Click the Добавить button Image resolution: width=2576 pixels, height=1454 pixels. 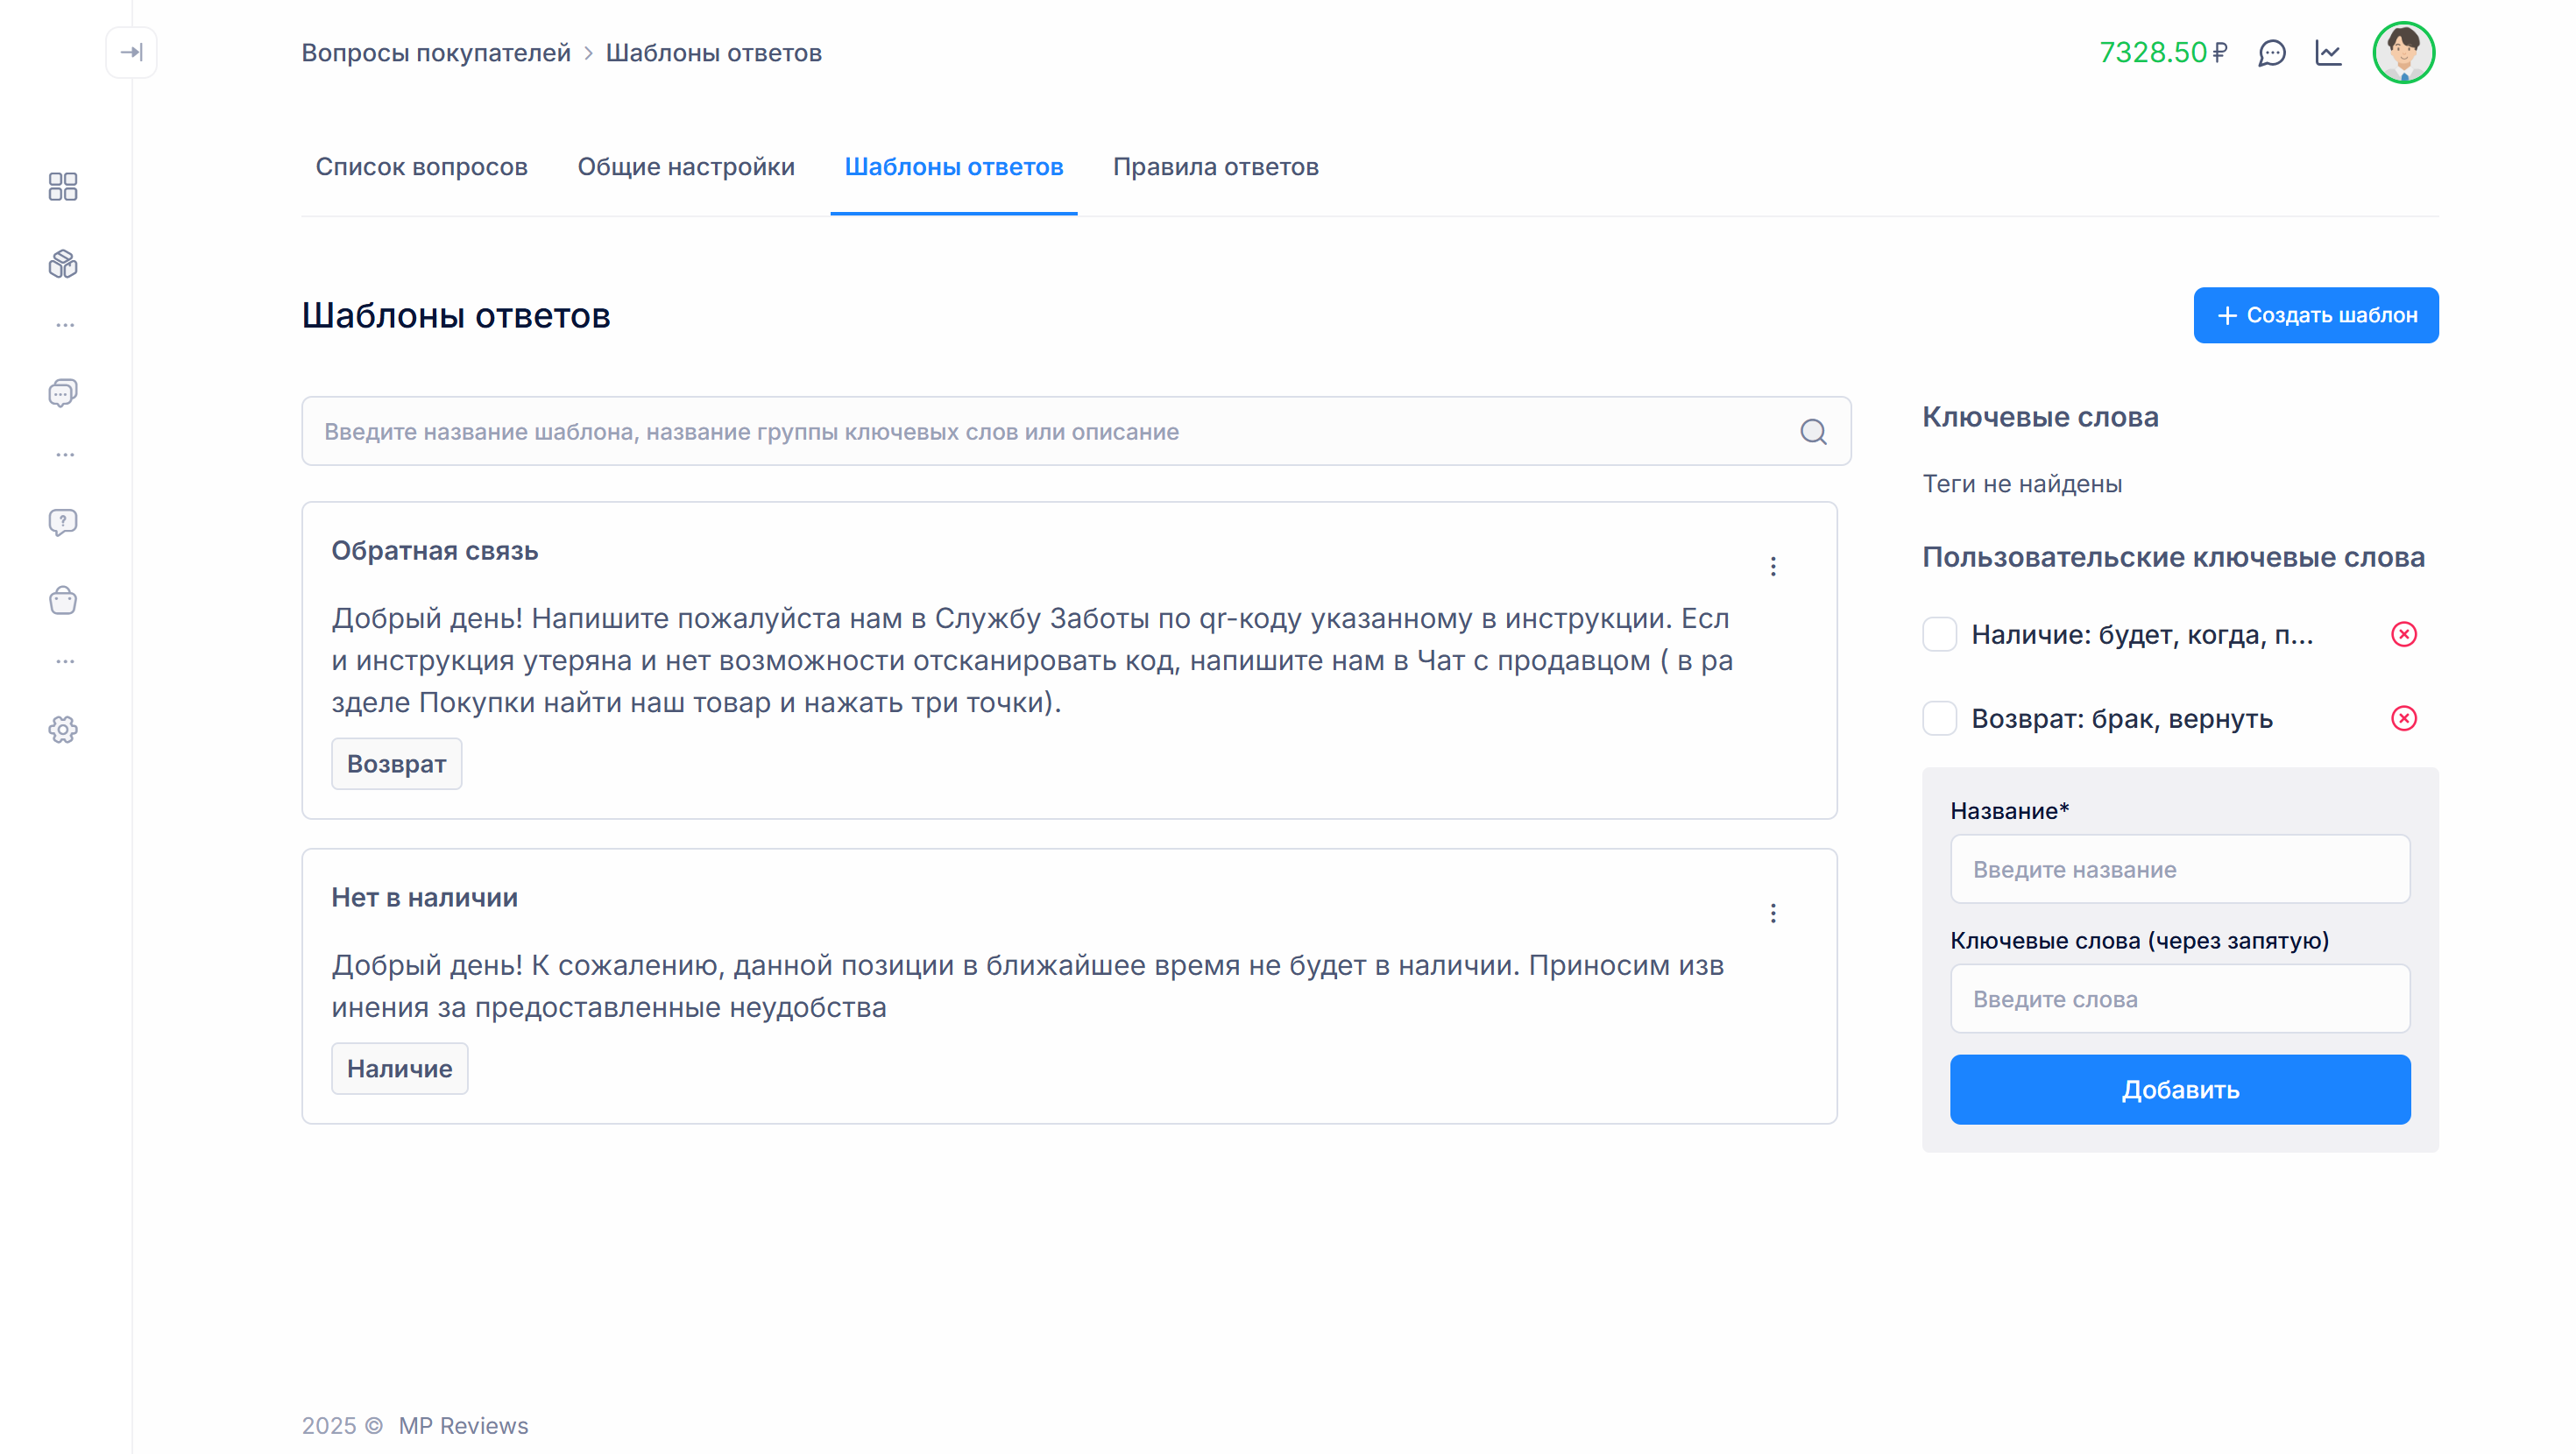coord(2180,1089)
